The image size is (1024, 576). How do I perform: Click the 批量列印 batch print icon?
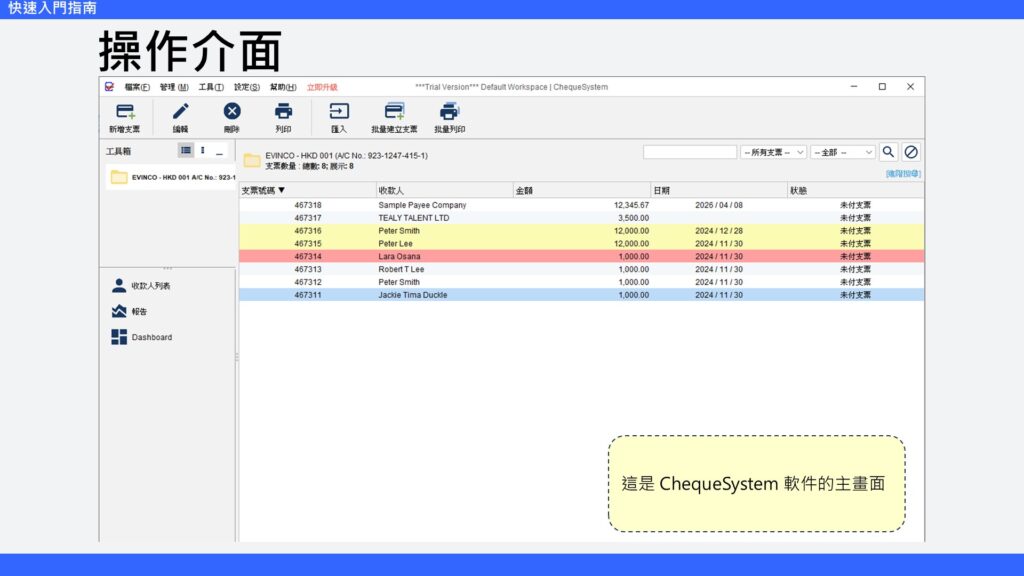(449, 112)
